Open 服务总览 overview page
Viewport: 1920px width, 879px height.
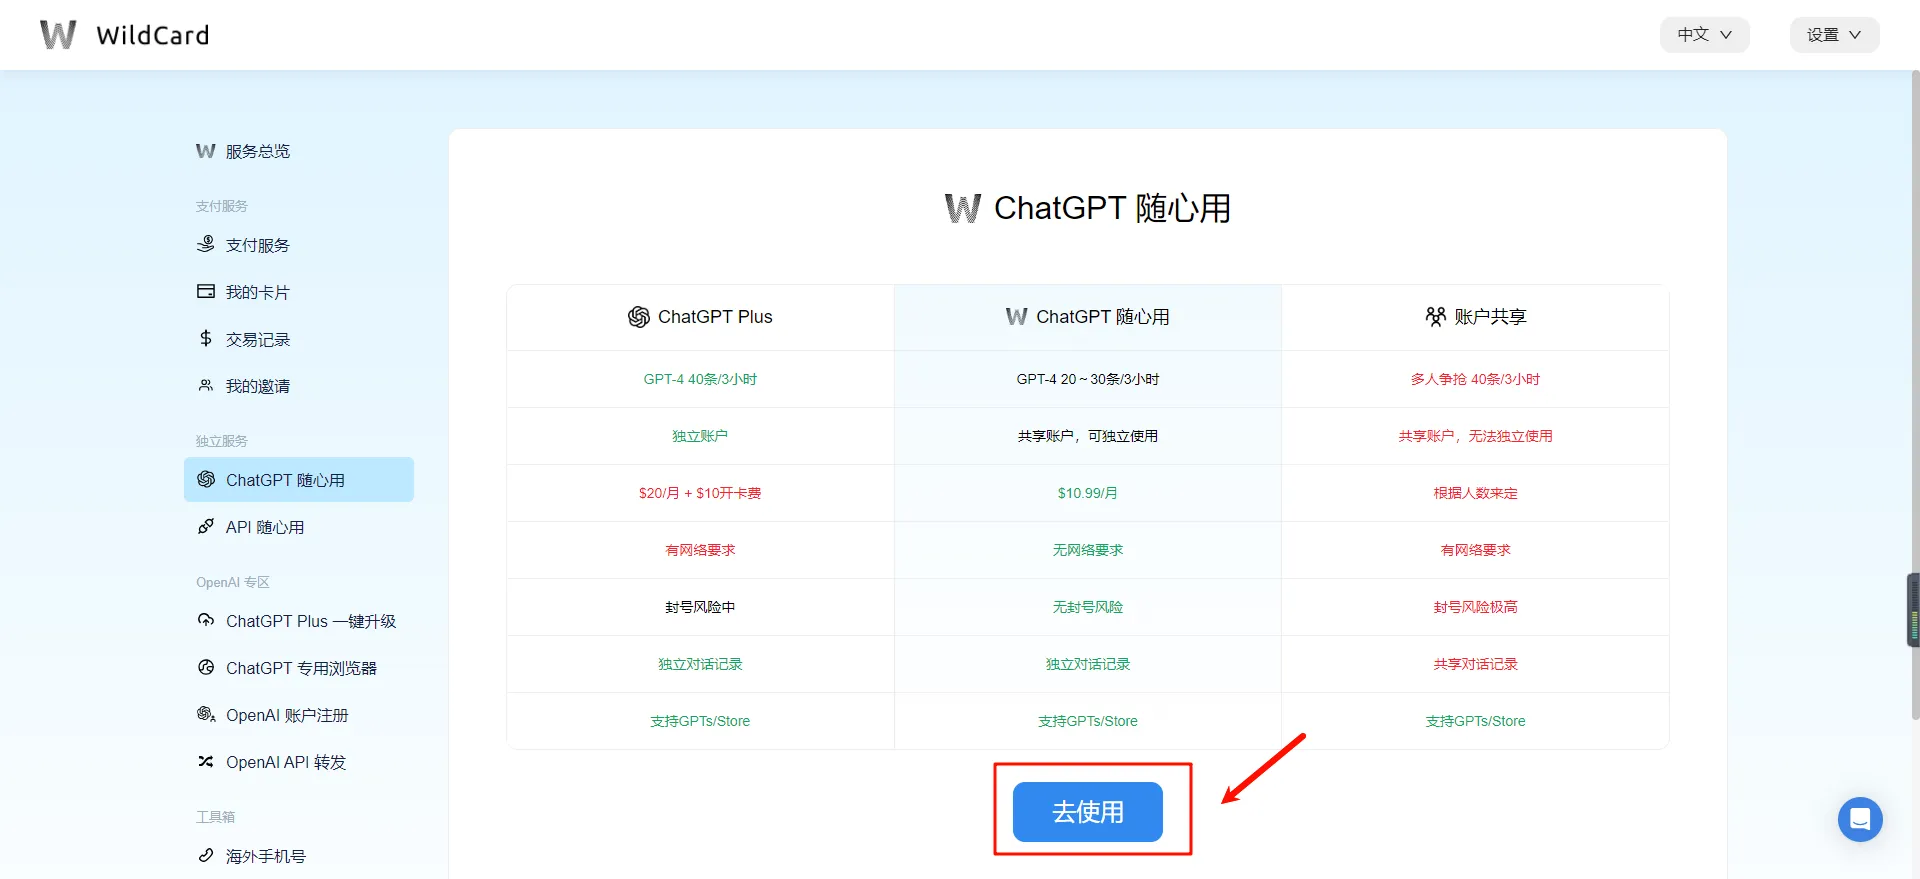click(256, 151)
